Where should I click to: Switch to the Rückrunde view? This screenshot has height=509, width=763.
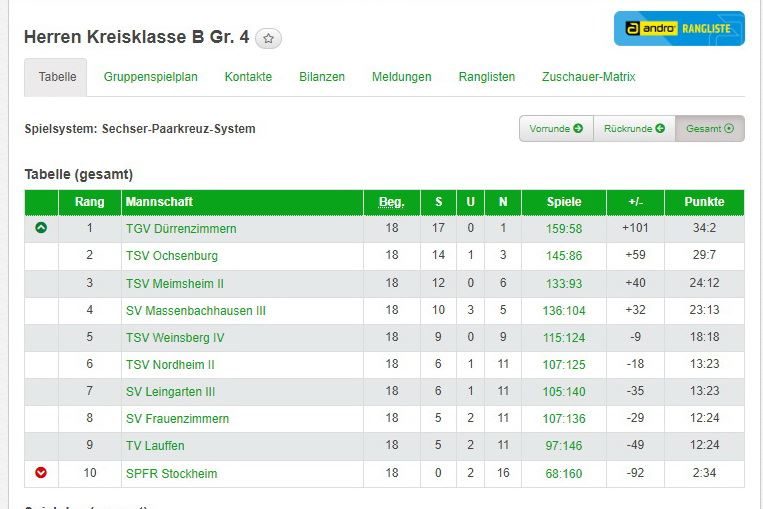pyautogui.click(x=634, y=129)
